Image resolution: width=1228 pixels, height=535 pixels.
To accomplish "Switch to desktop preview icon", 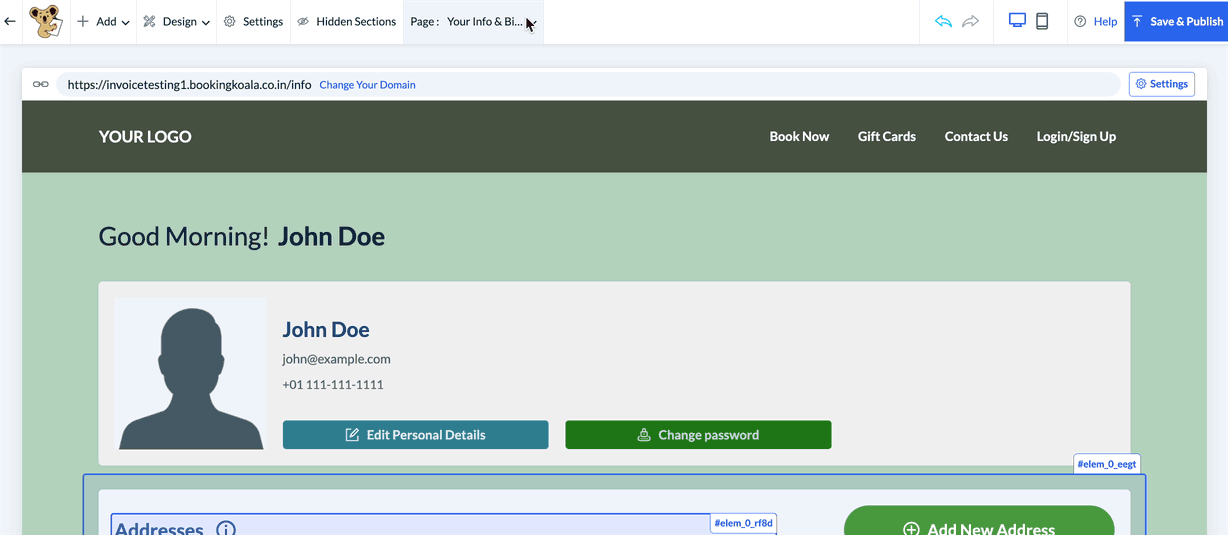I will click(1017, 20).
